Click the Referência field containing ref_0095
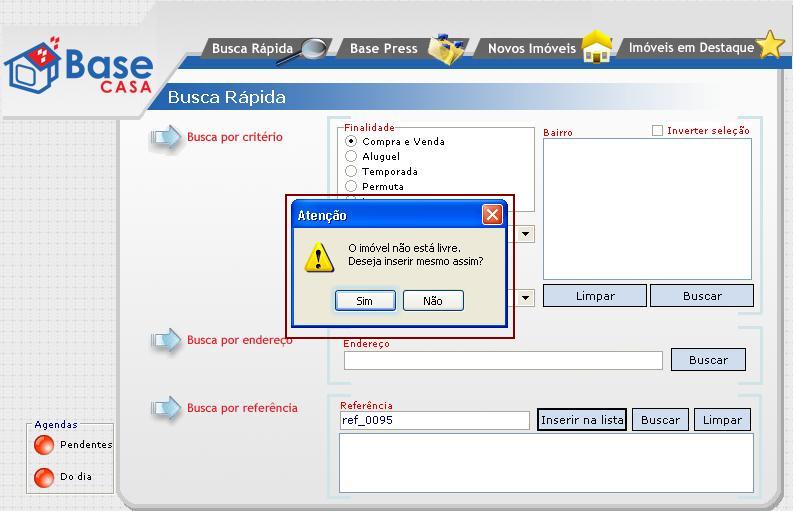Image resolution: width=793 pixels, height=511 pixels. point(434,420)
